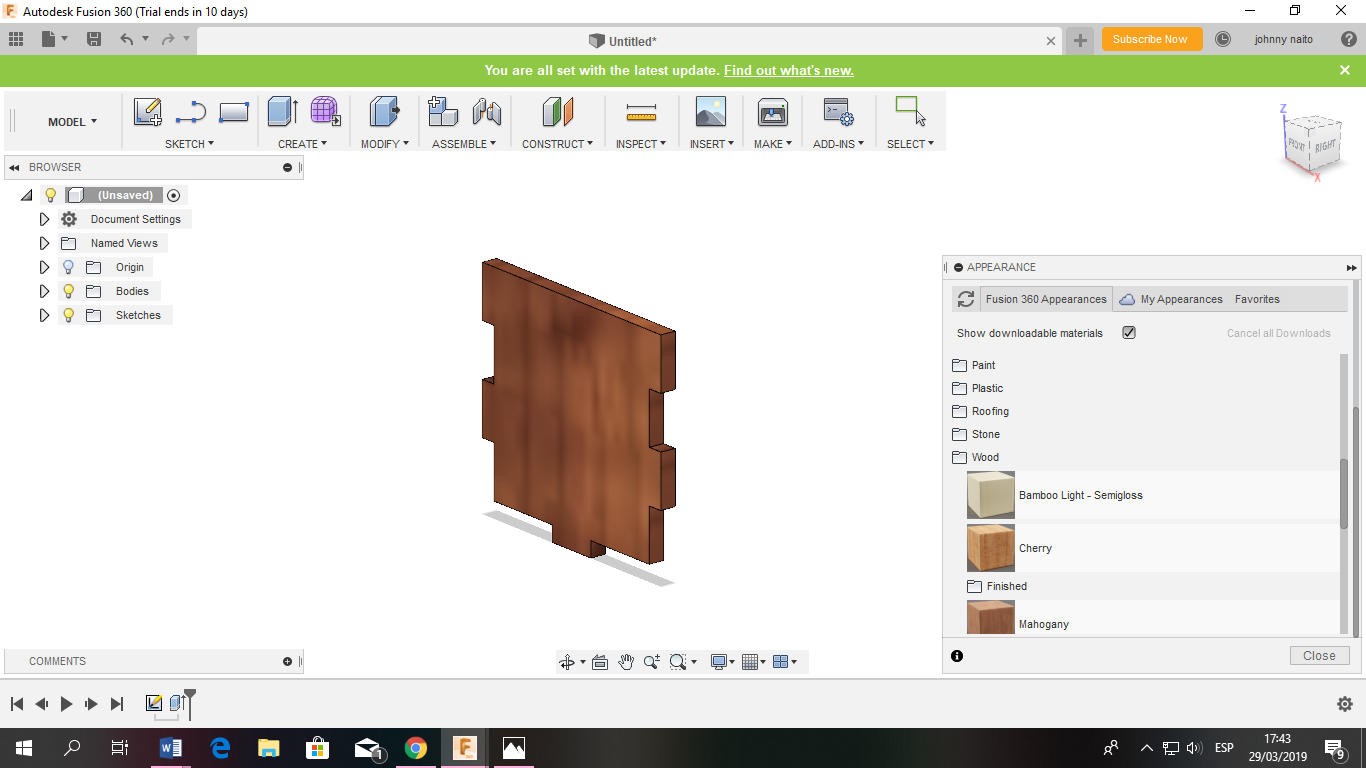Open the INSPECT menu
This screenshot has width=1366, height=768.
[x=641, y=144]
